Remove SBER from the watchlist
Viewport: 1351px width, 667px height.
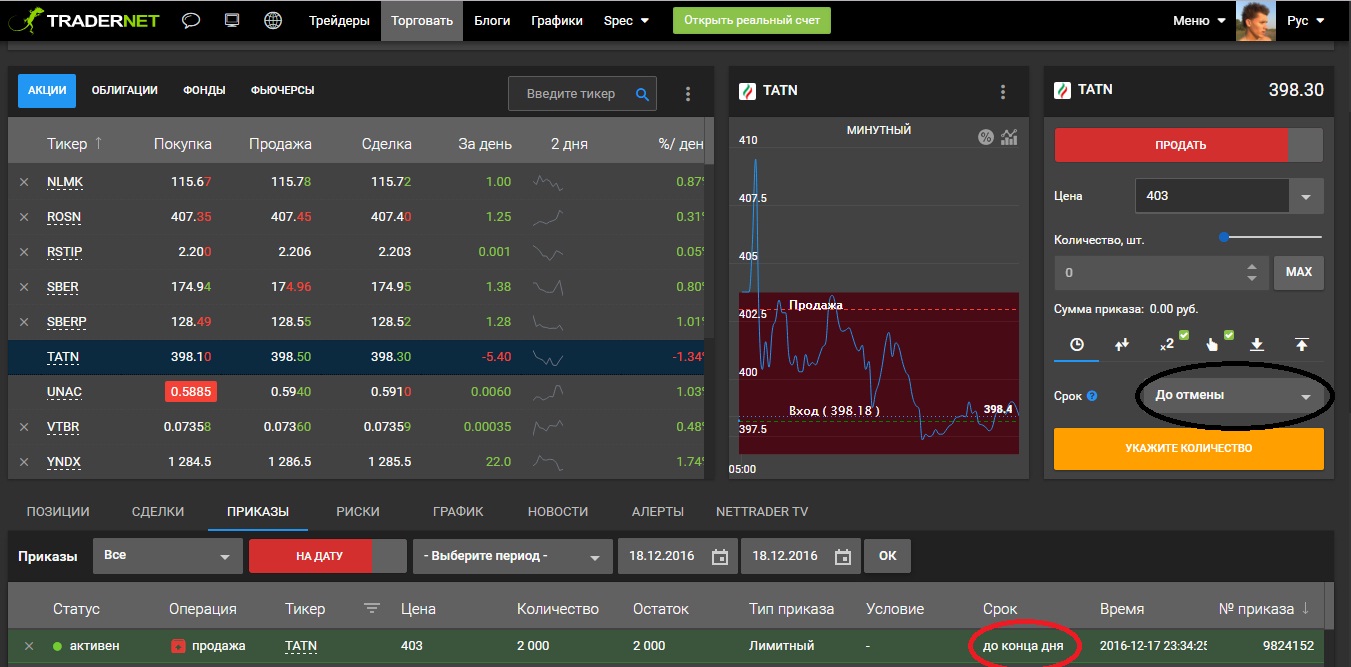click(24, 287)
